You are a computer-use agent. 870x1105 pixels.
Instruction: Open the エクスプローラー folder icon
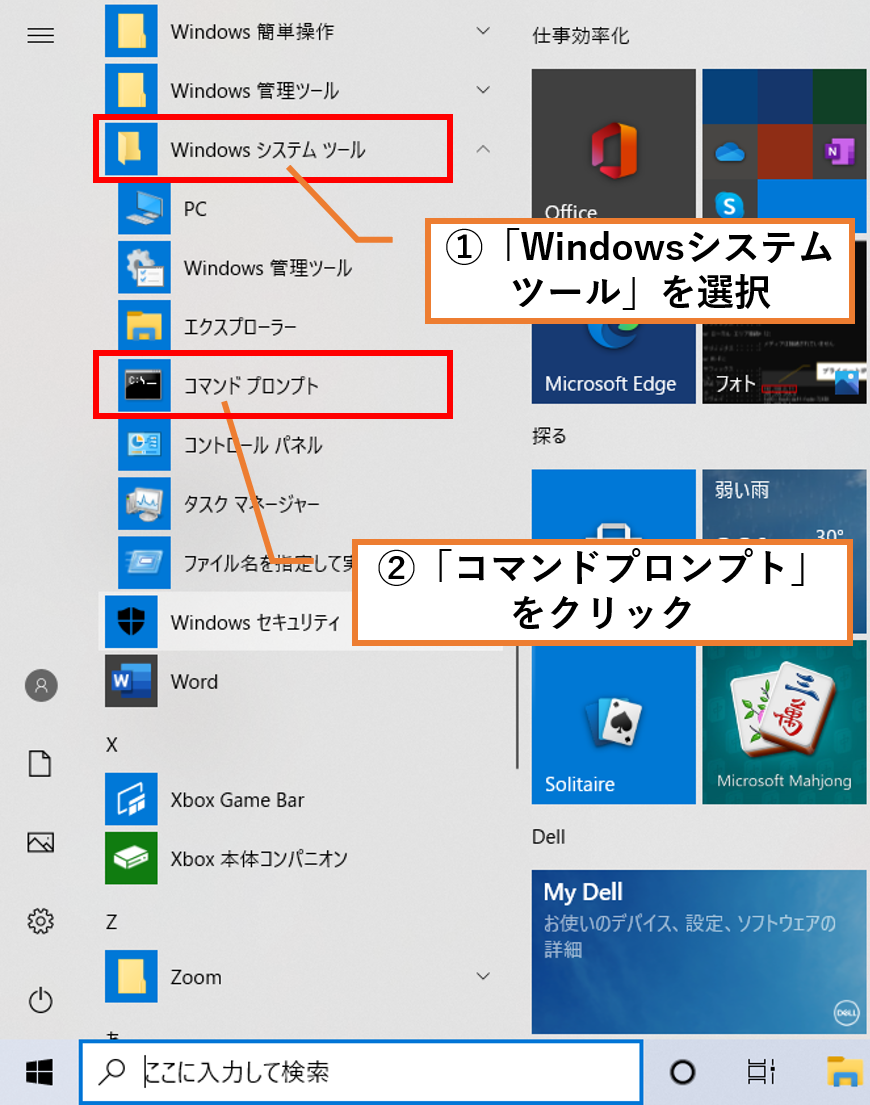[x=144, y=327]
